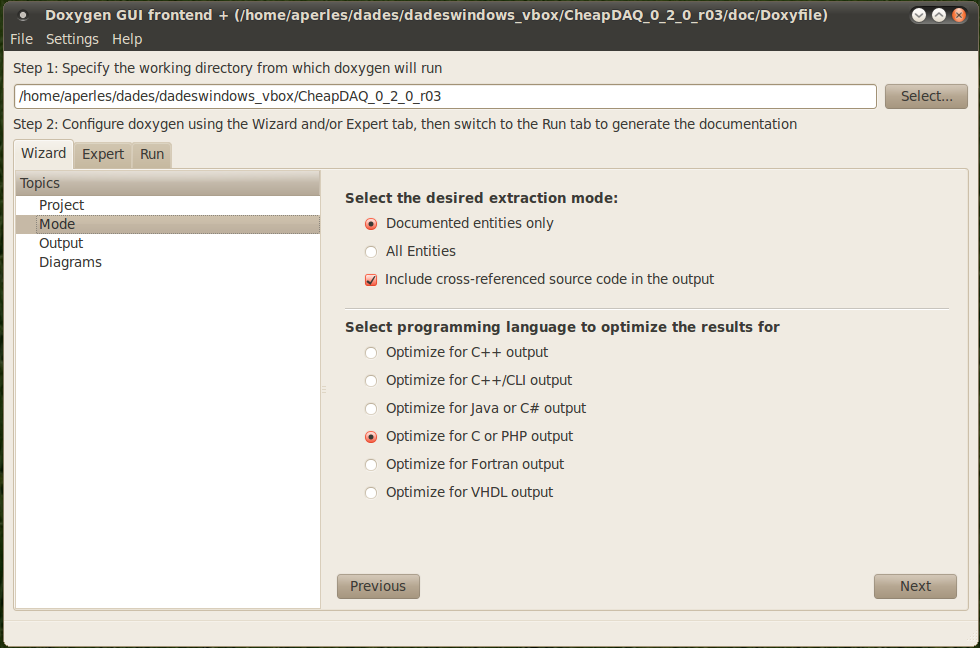
Task: Select the Diagrams topic
Action: pyautogui.click(x=168, y=262)
